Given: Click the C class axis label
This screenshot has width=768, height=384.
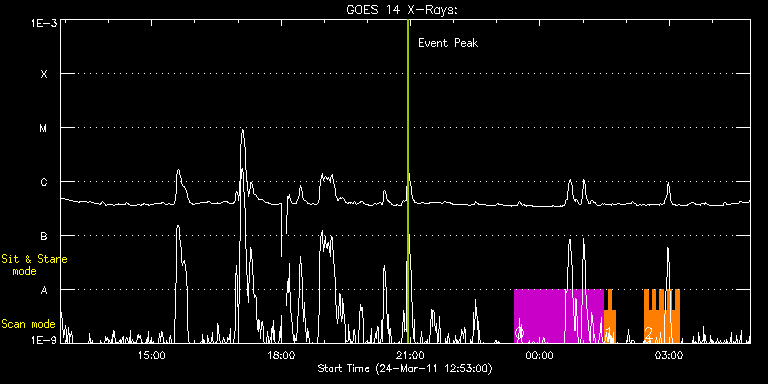Looking at the screenshot, I should 44,182.
